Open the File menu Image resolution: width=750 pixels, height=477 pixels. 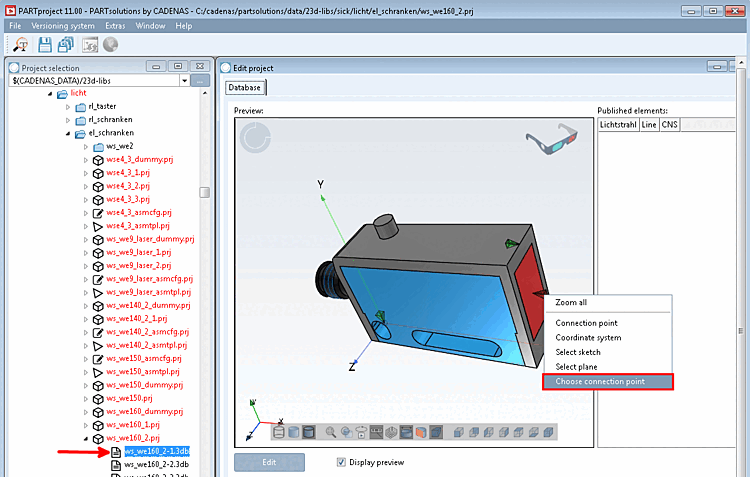point(15,26)
